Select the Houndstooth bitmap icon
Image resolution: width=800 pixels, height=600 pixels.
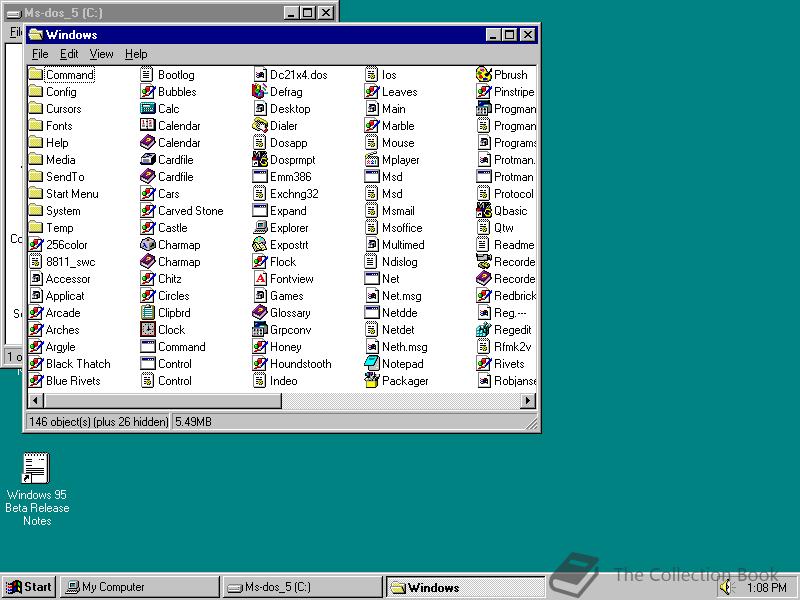point(259,364)
